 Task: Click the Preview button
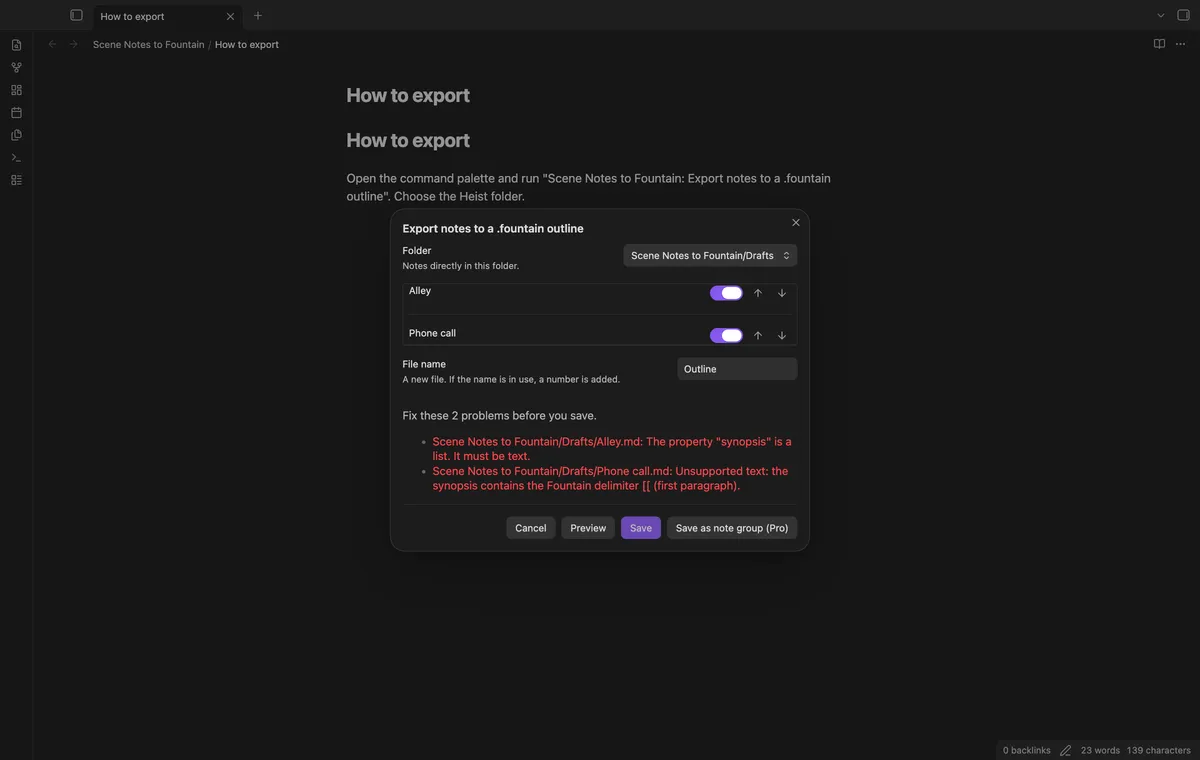pos(588,528)
